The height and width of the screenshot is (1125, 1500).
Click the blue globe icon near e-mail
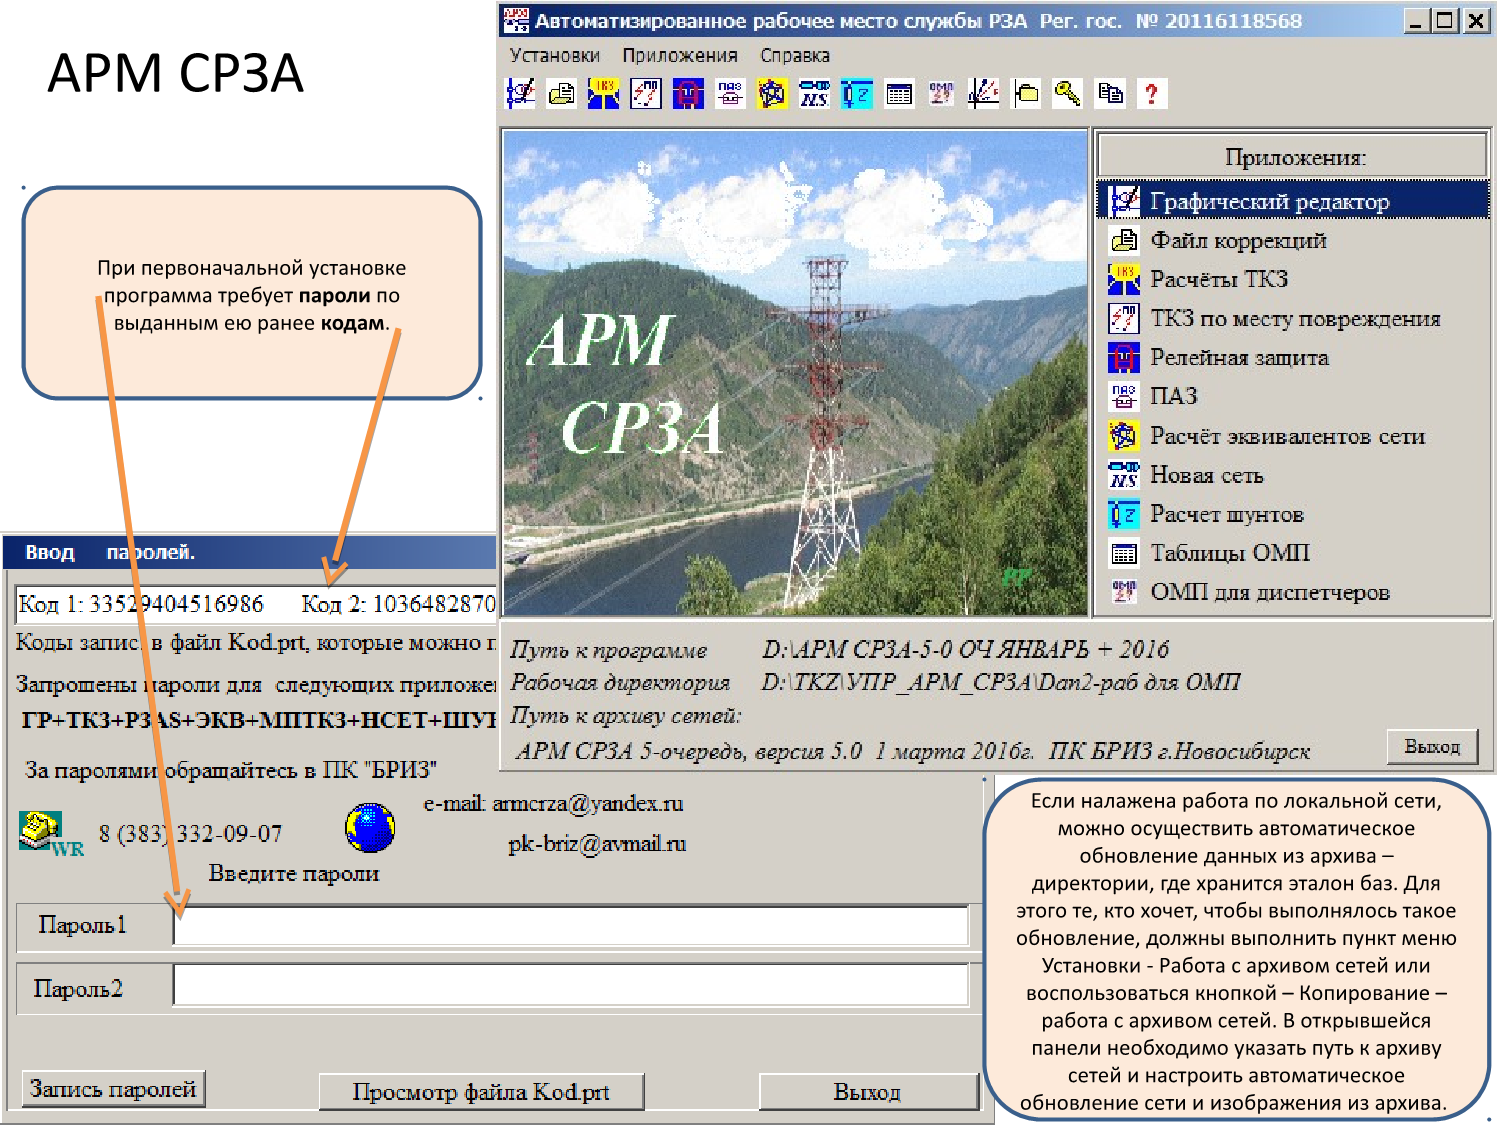370,828
